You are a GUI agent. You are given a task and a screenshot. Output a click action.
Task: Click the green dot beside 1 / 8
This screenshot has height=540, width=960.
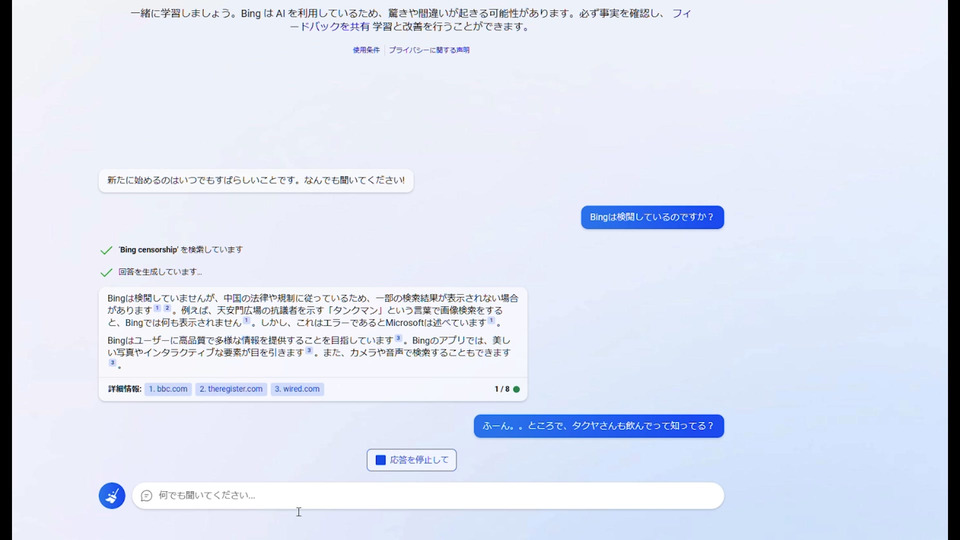[x=517, y=389]
